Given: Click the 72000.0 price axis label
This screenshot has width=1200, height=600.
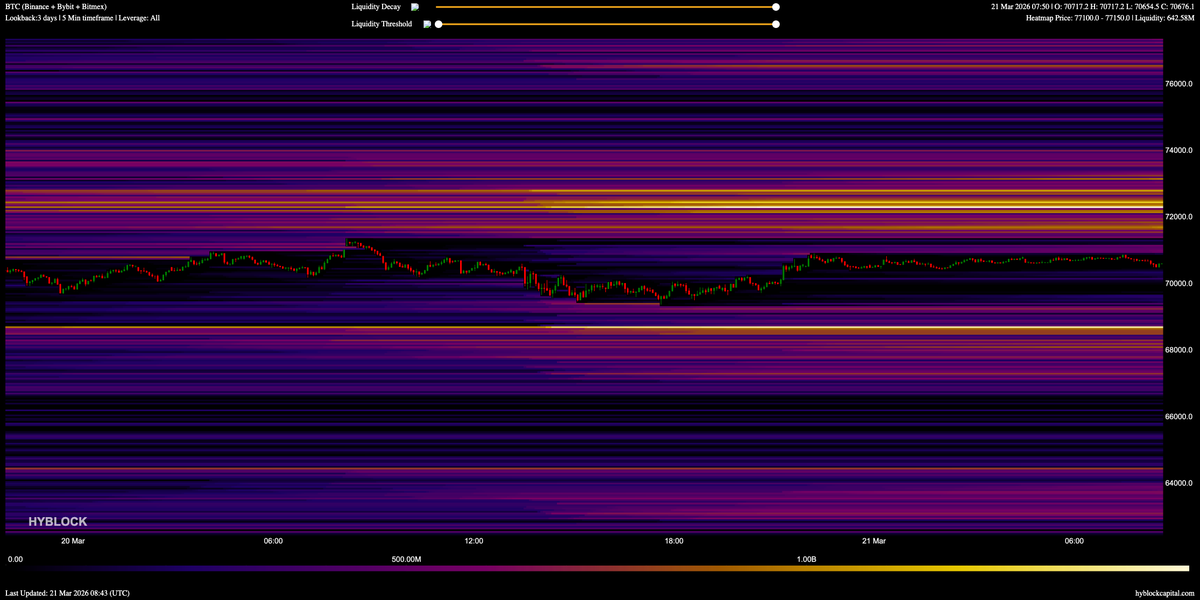Looking at the screenshot, I should click(x=1178, y=217).
